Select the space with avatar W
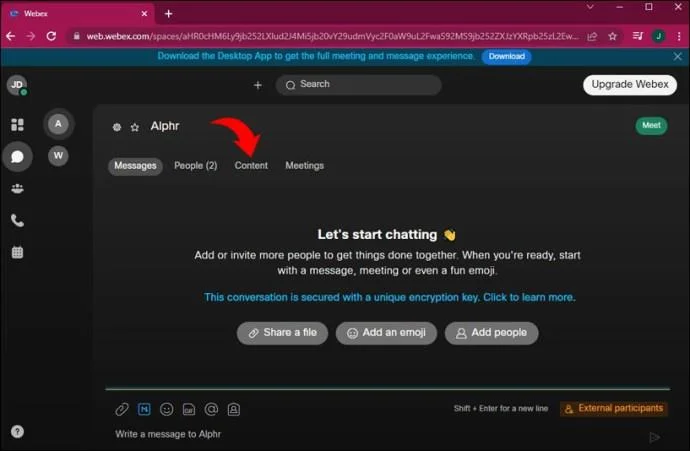 coord(58,156)
